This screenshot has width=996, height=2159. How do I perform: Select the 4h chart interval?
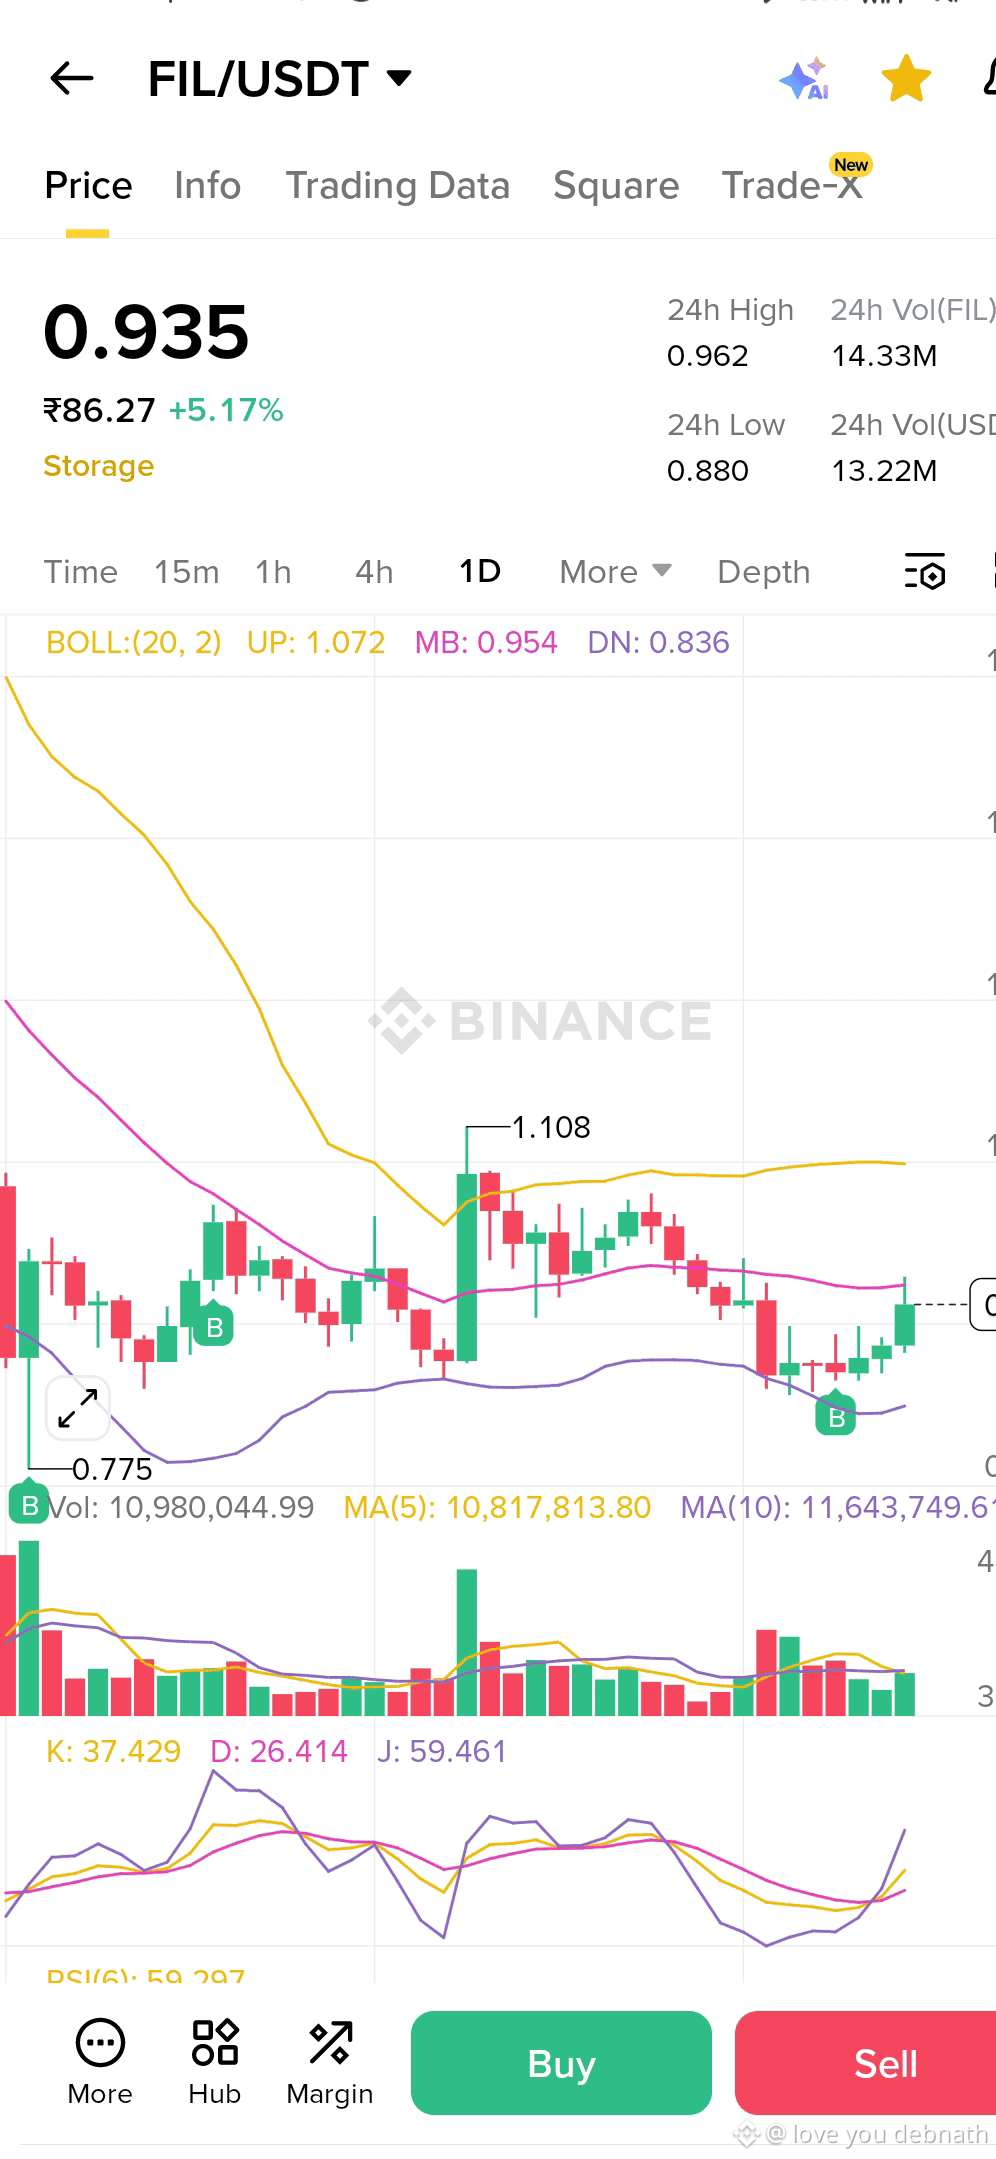pos(374,572)
